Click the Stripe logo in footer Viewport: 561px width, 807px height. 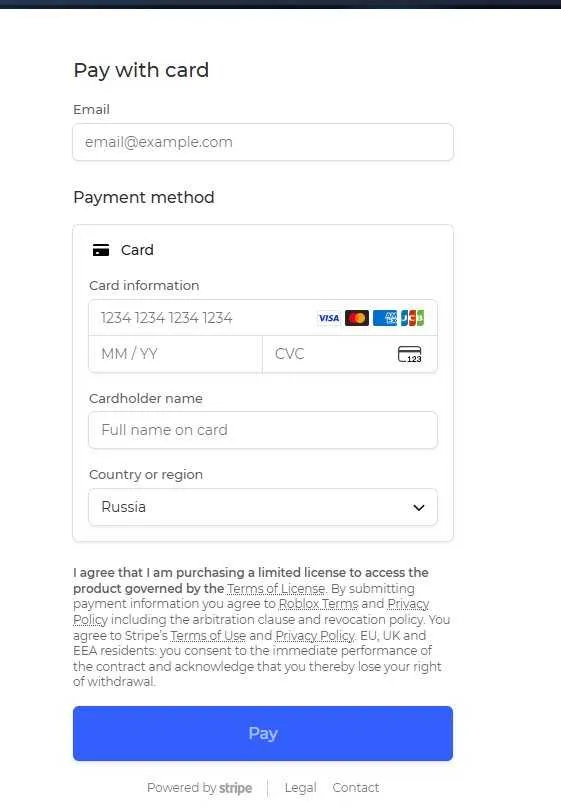point(236,788)
